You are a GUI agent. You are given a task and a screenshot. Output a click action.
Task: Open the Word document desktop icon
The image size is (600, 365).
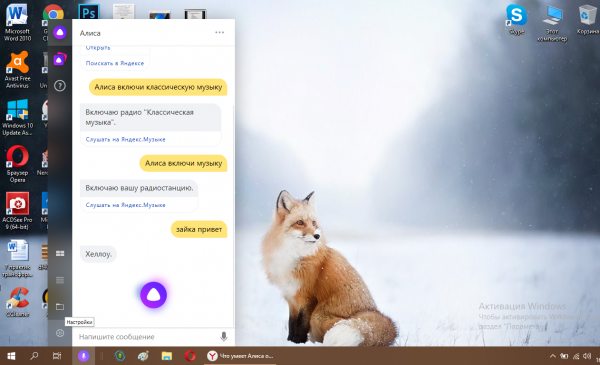tap(17, 259)
